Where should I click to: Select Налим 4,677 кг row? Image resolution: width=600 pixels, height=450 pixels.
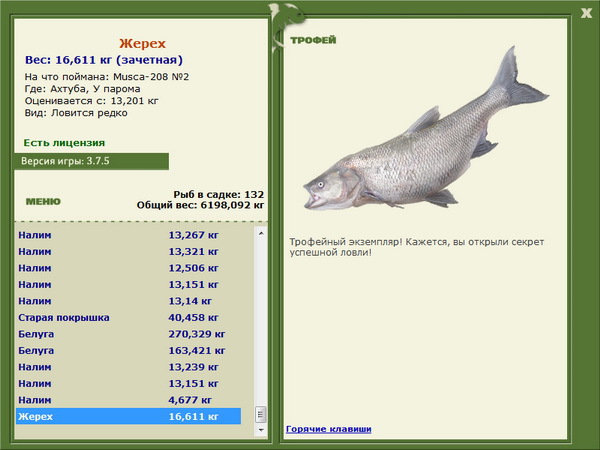(129, 400)
